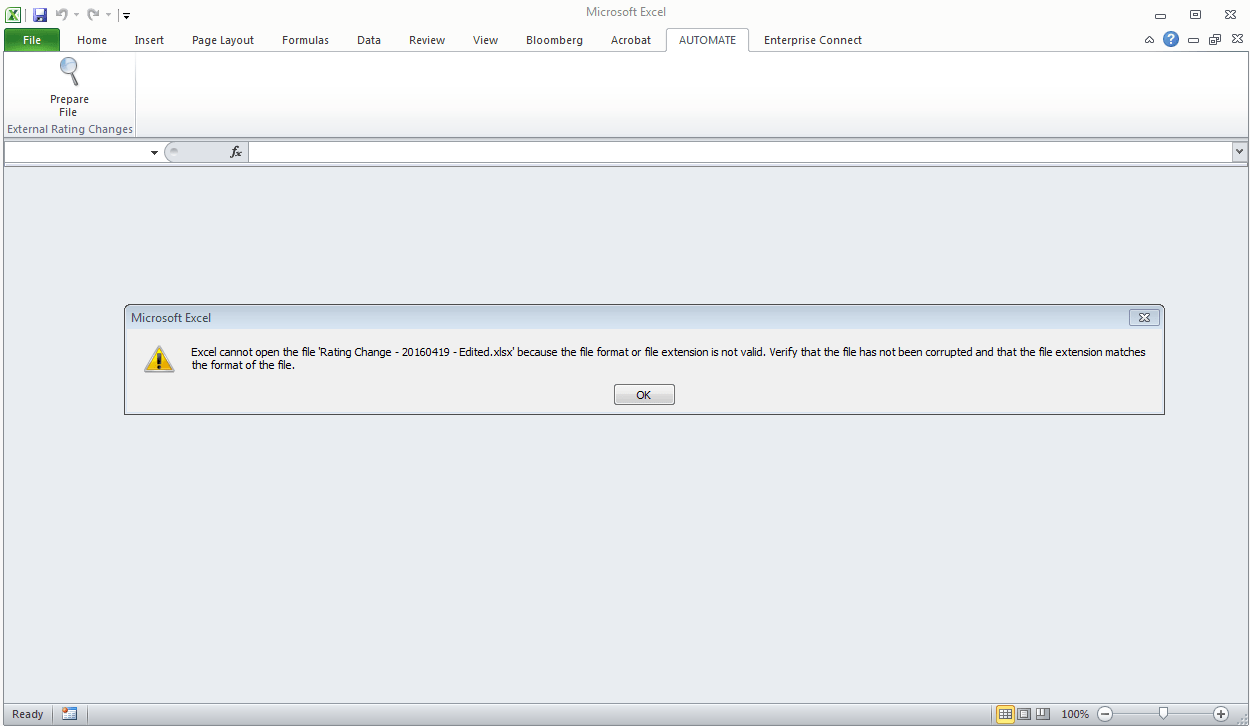Switch to Page Layout view in the status bar
Viewport: 1250px width, 726px height.
click(x=1024, y=714)
